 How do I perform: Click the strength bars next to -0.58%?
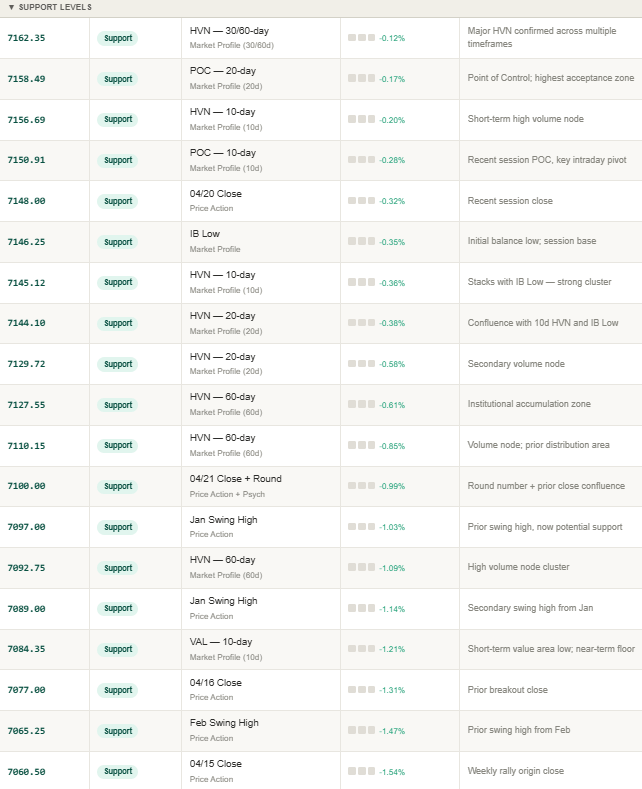[x=361, y=364]
